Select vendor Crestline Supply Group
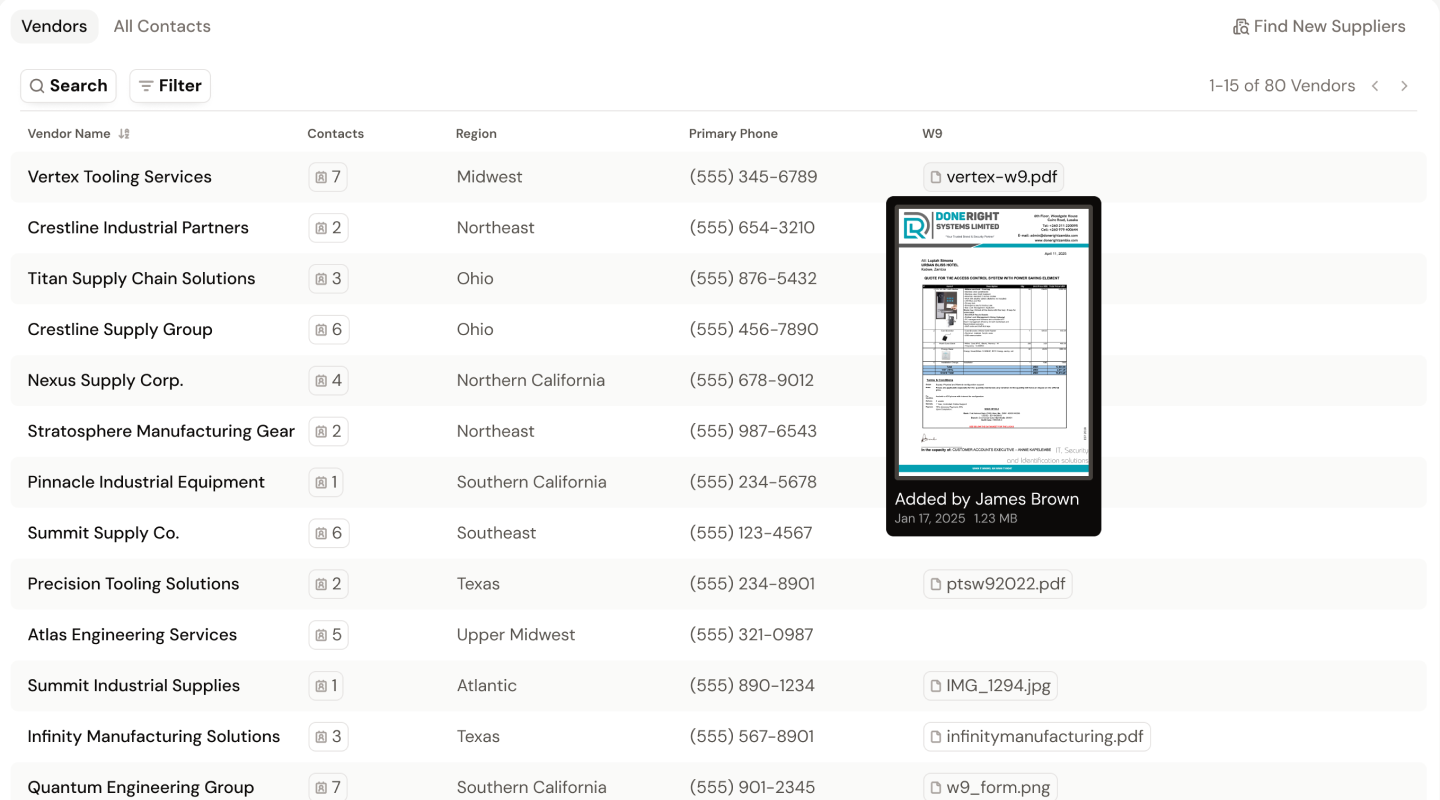The height and width of the screenshot is (800, 1440). [120, 330]
